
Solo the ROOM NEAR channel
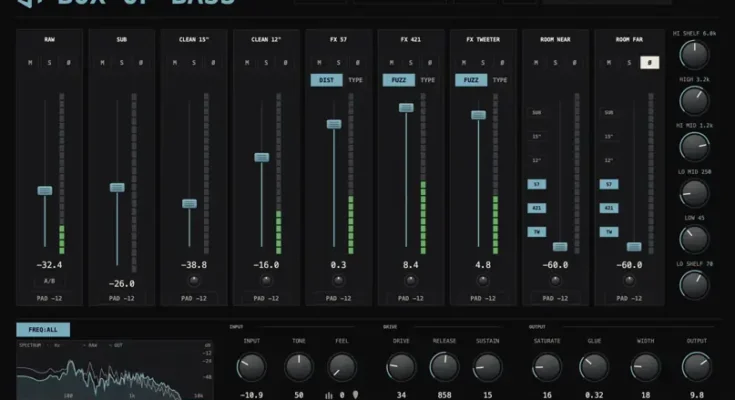[555, 62]
